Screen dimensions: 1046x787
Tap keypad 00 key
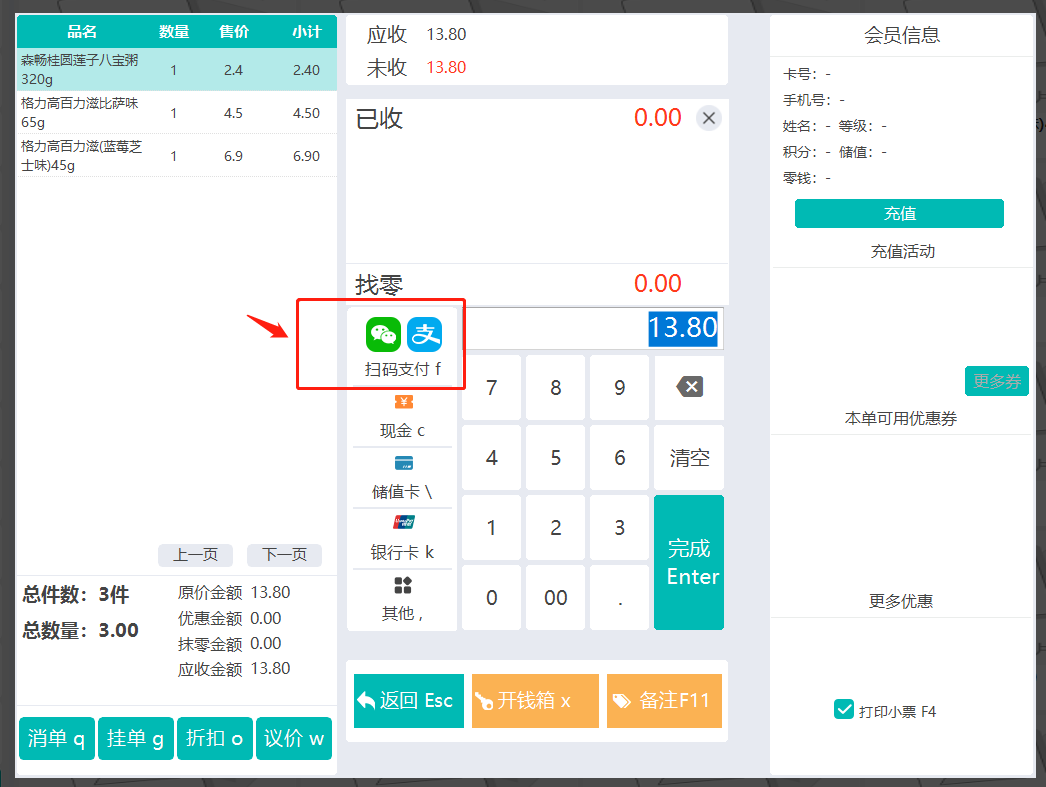(556, 598)
